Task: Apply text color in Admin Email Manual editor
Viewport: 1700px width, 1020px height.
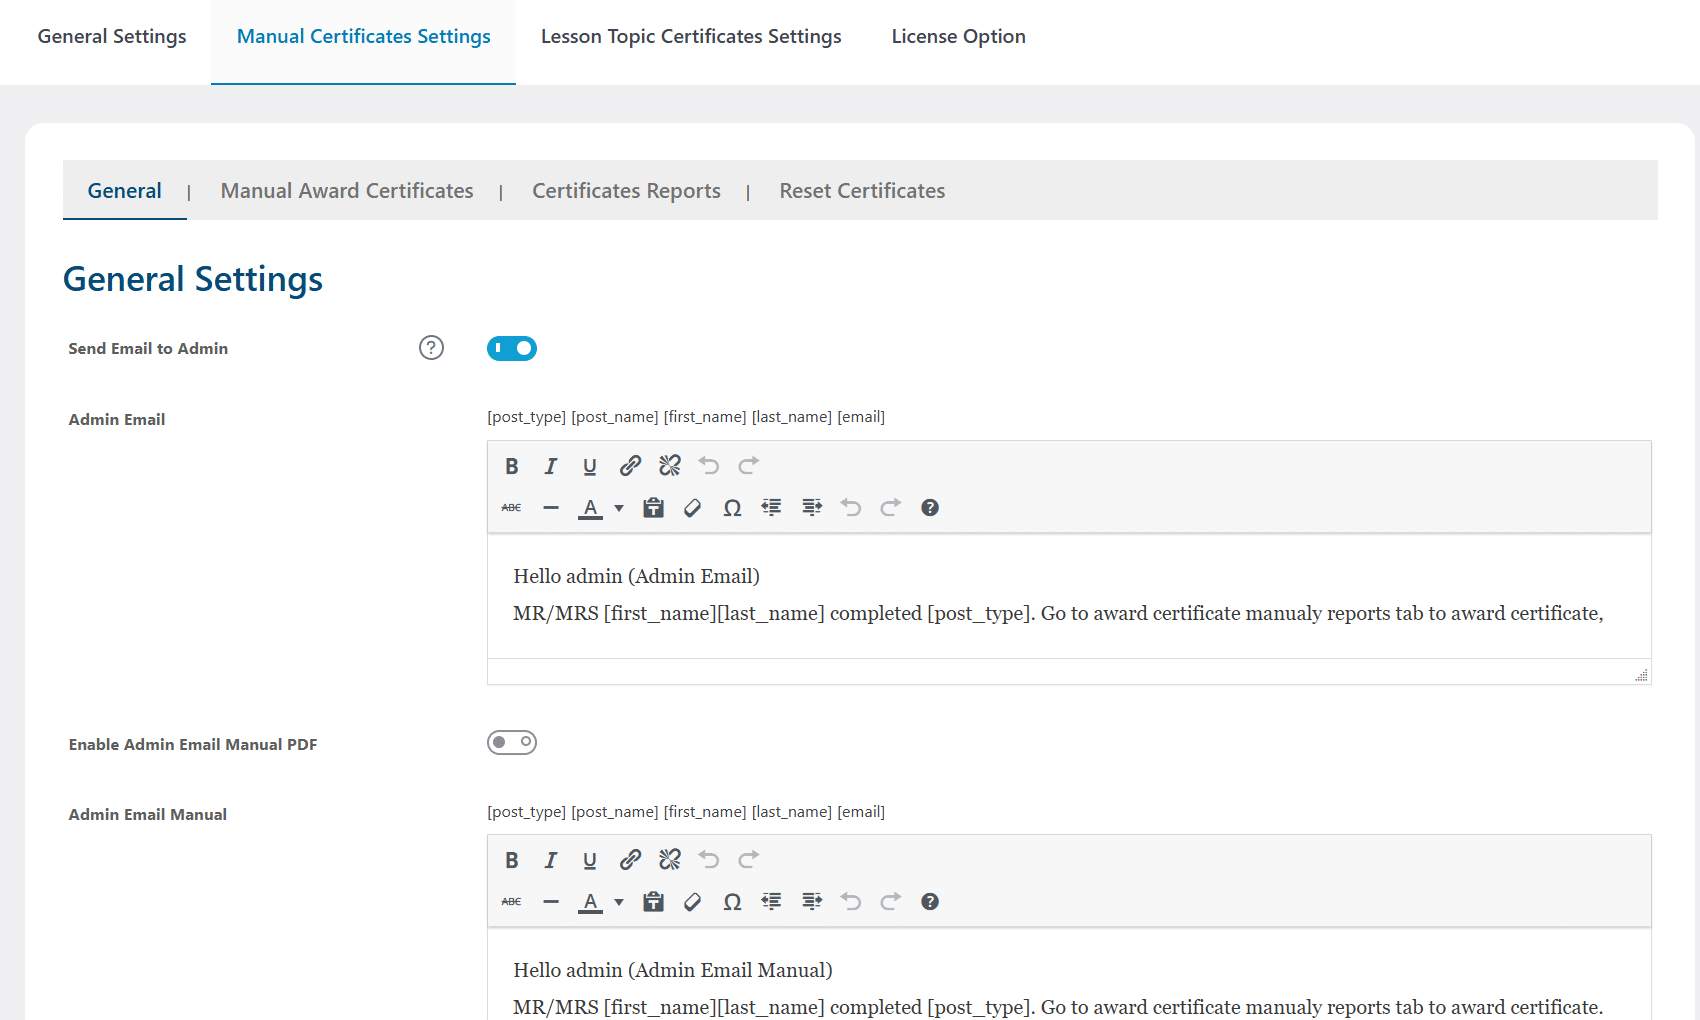Action: pyautogui.click(x=591, y=902)
